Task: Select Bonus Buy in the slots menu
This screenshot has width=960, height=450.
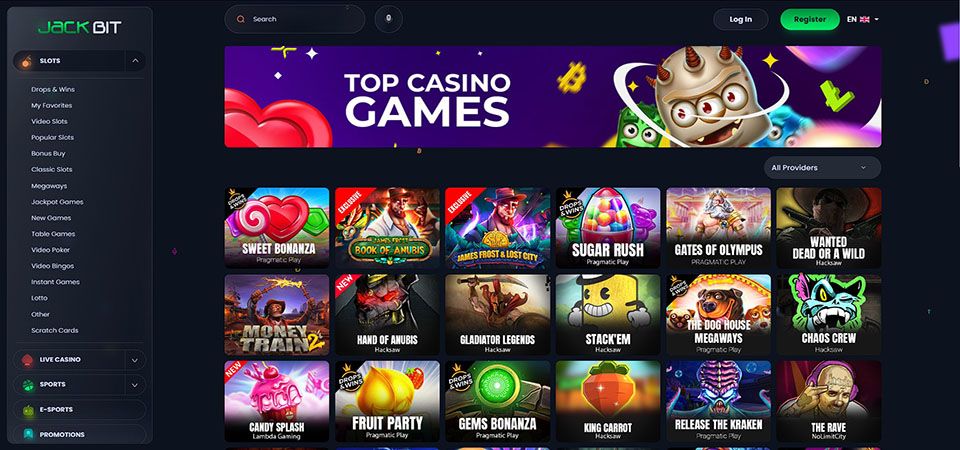Action: [48, 154]
